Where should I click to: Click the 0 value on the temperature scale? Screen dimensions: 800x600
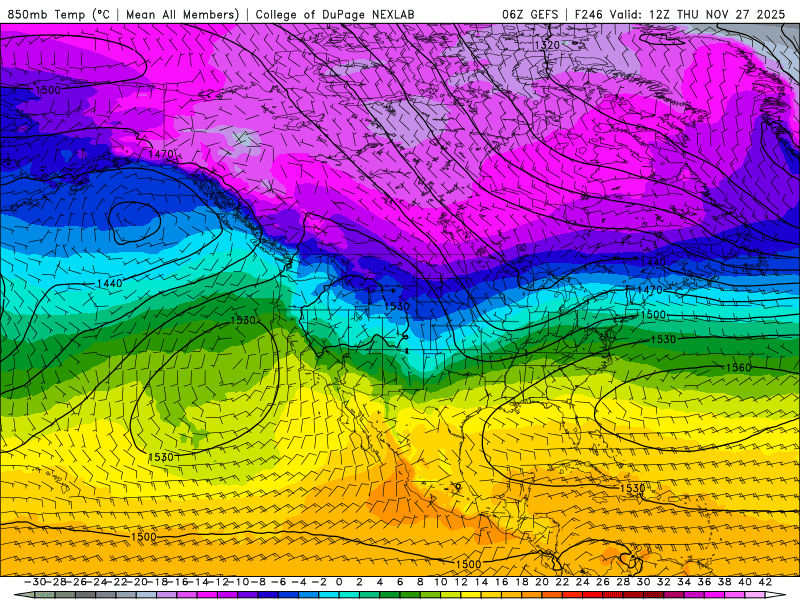(x=339, y=582)
